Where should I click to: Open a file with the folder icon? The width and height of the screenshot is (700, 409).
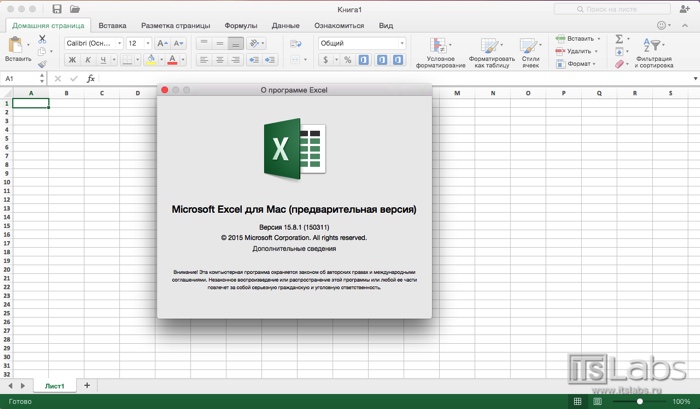coord(75,9)
